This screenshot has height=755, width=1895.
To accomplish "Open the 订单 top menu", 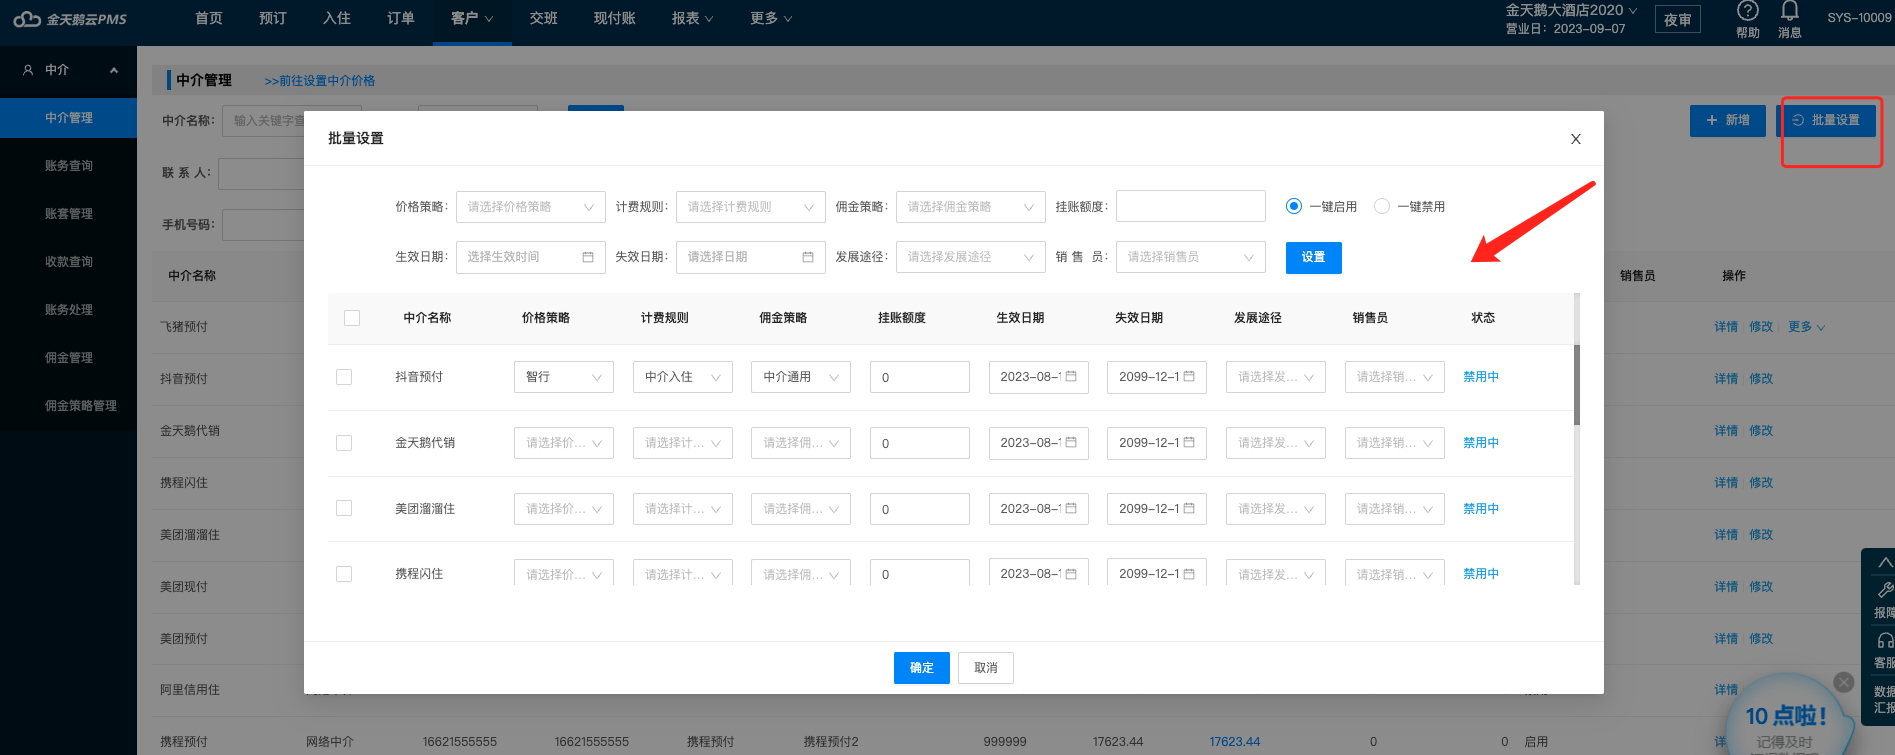I will click(401, 19).
